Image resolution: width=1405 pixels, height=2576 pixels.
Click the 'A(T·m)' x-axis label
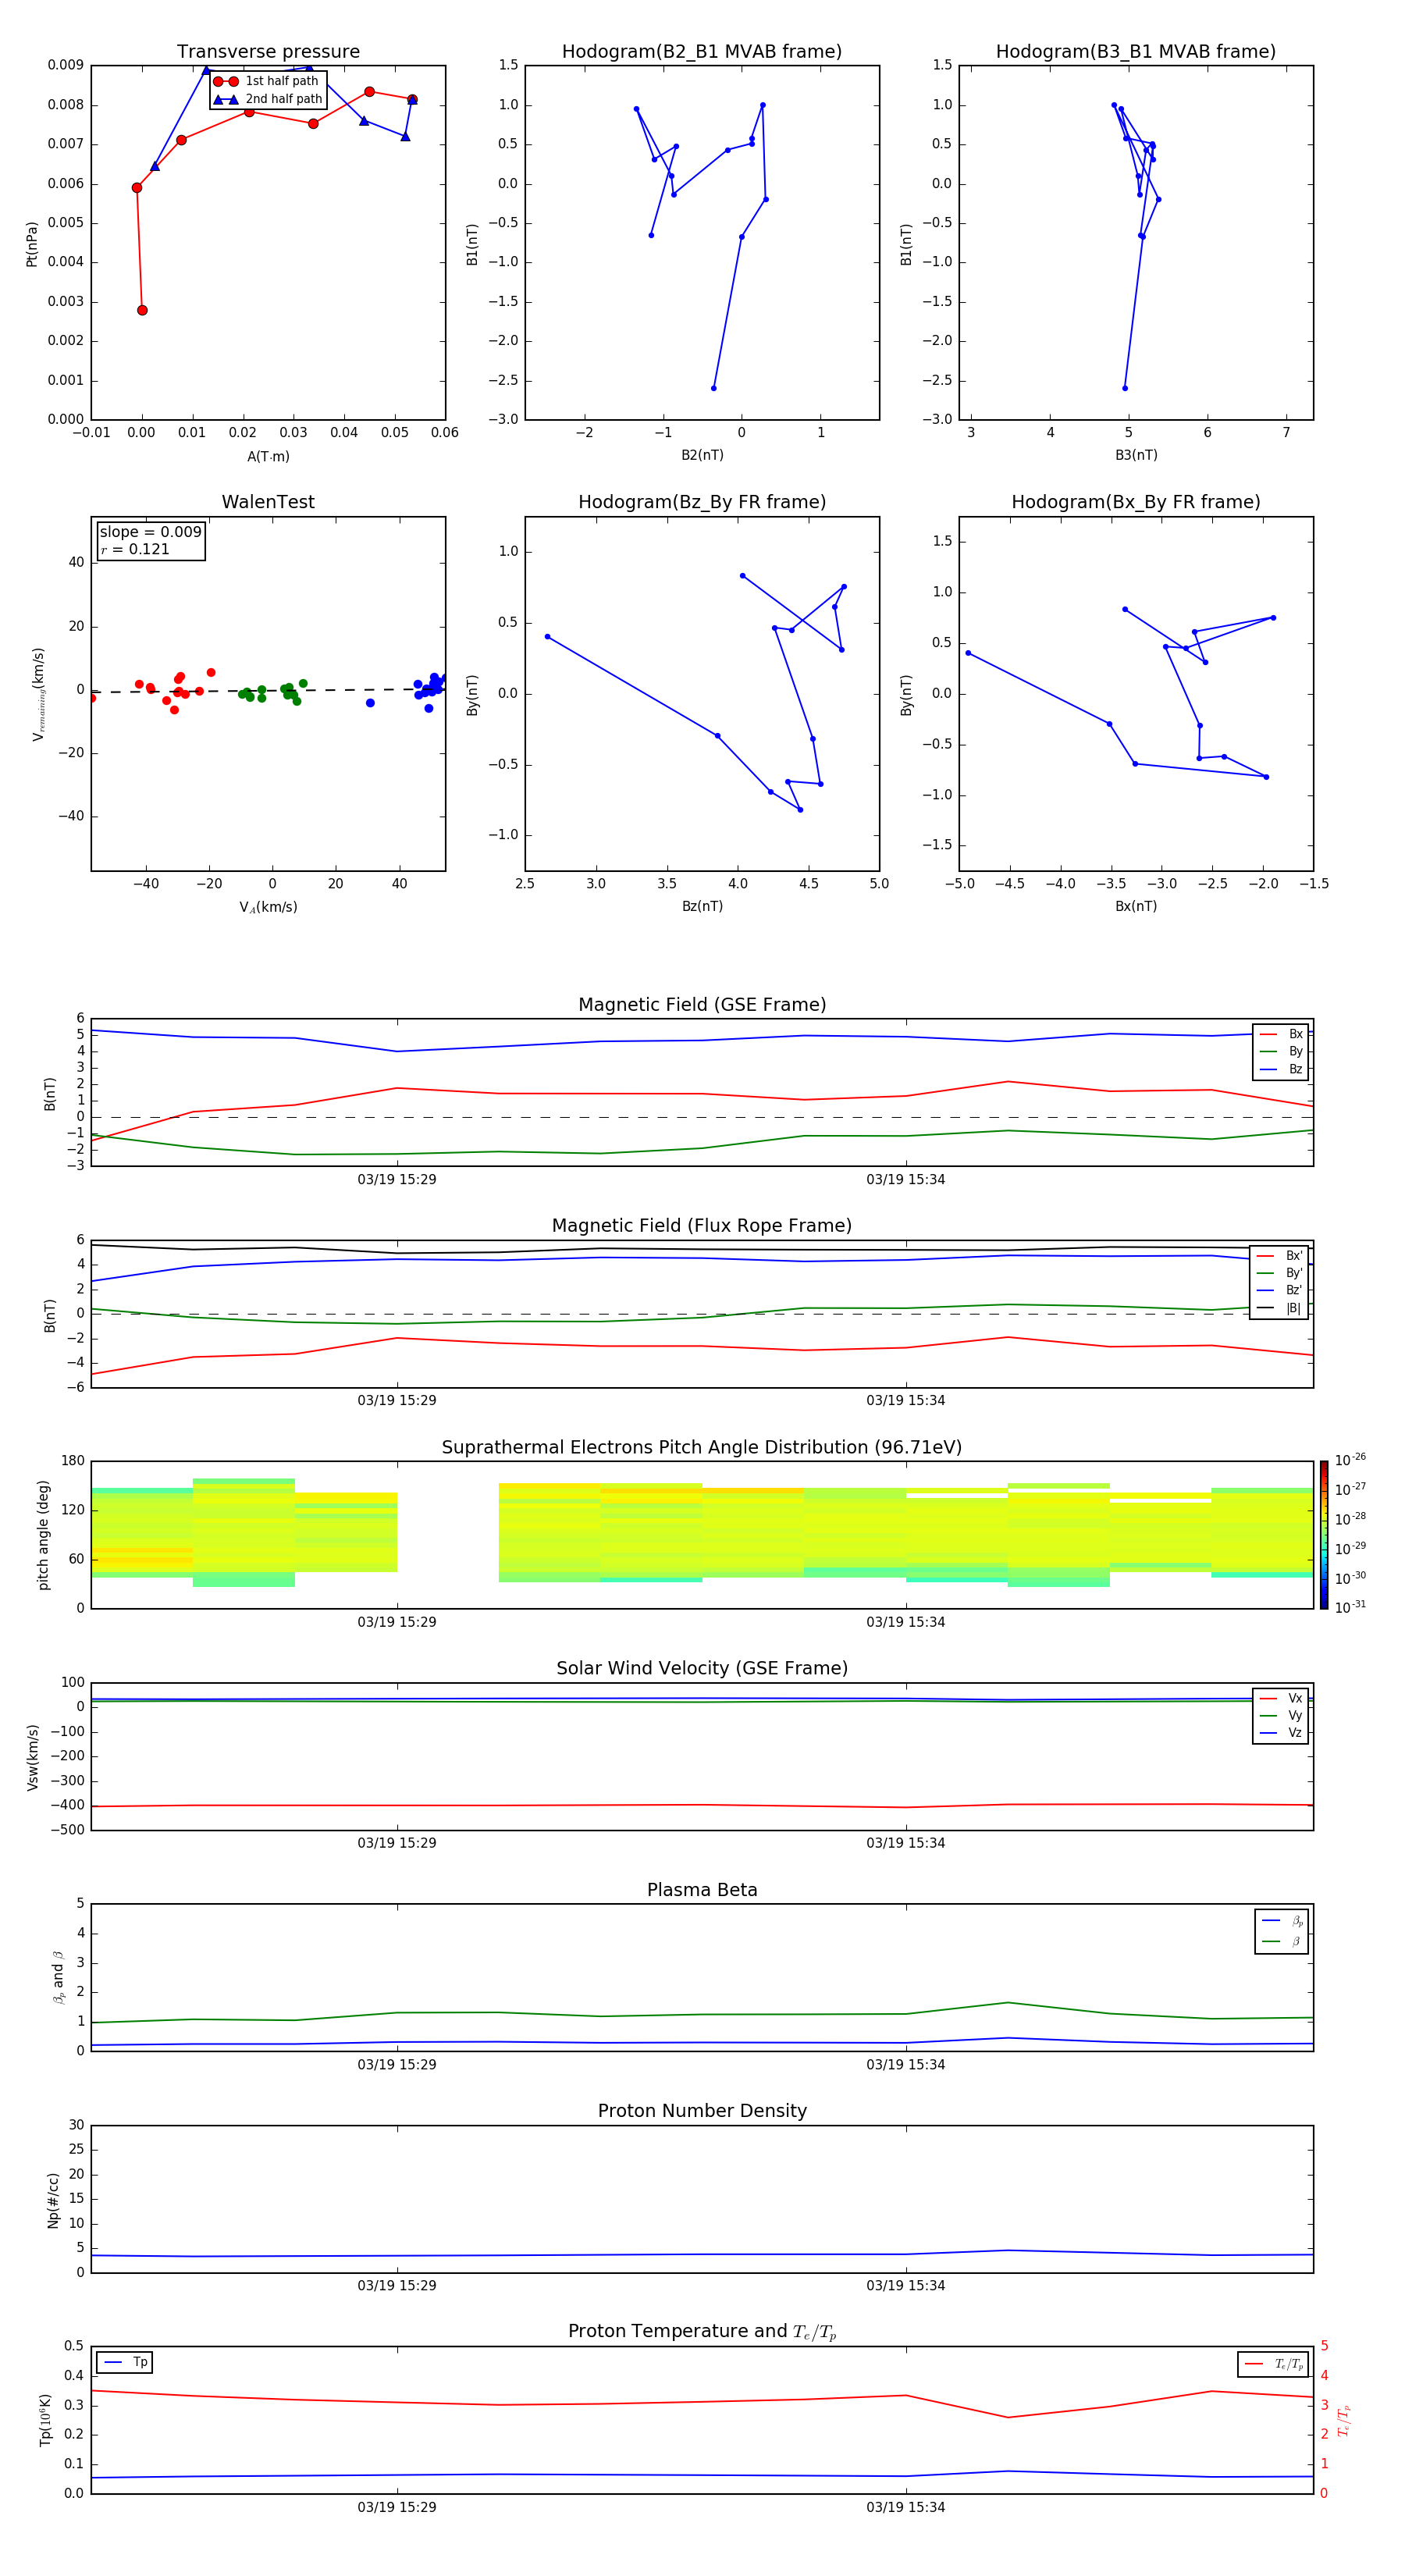pos(268,457)
